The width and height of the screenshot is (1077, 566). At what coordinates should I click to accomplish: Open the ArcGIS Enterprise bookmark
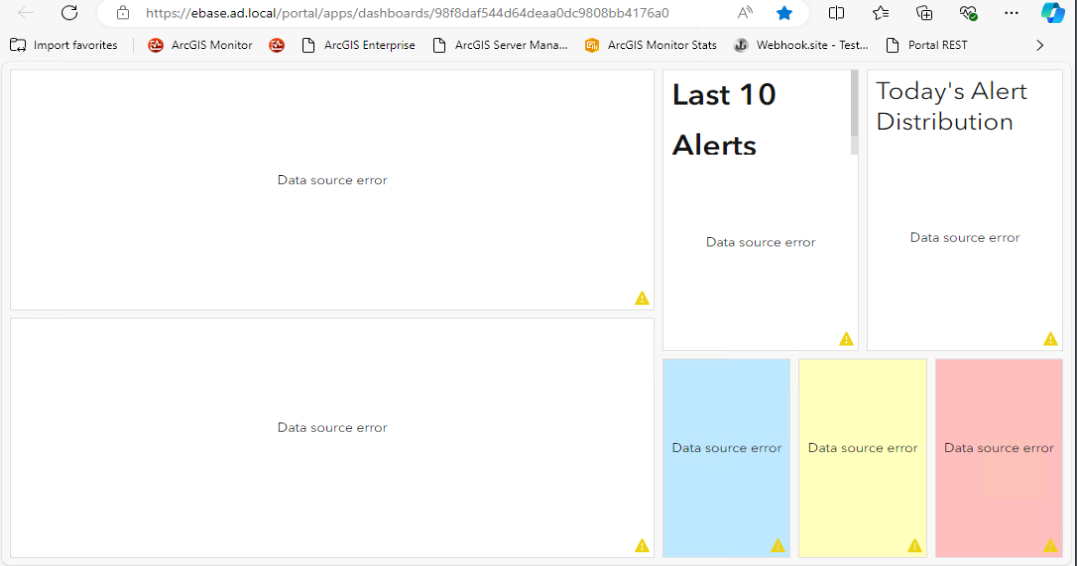[358, 45]
